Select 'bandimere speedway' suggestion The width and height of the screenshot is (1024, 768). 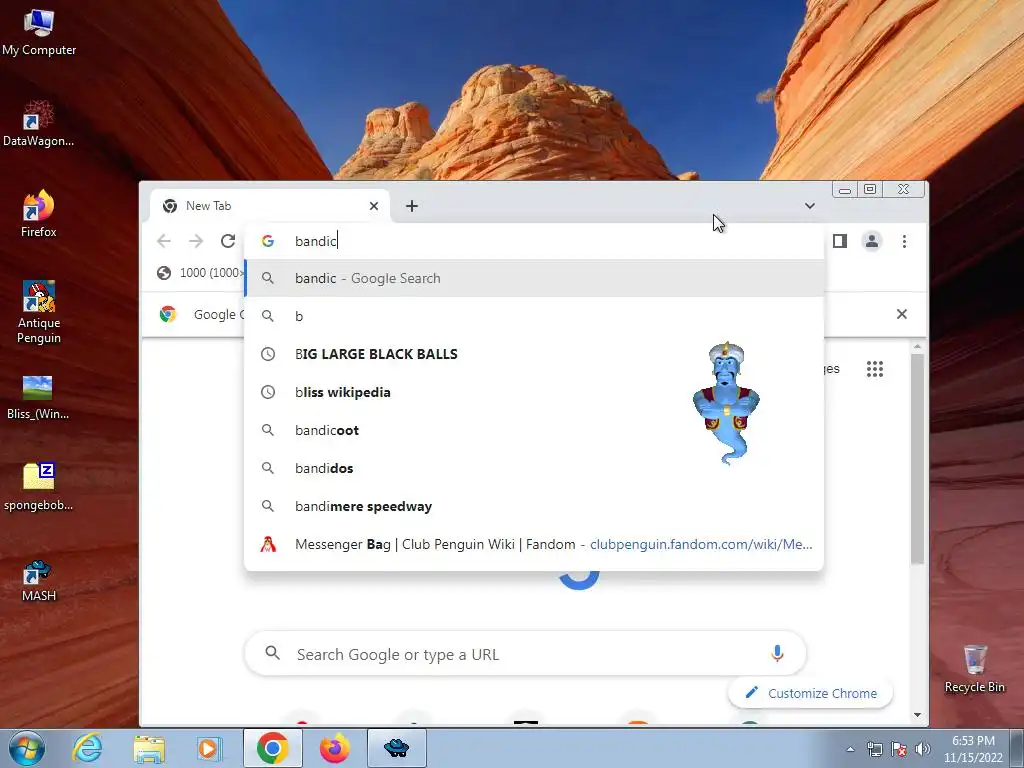[x=534, y=506]
